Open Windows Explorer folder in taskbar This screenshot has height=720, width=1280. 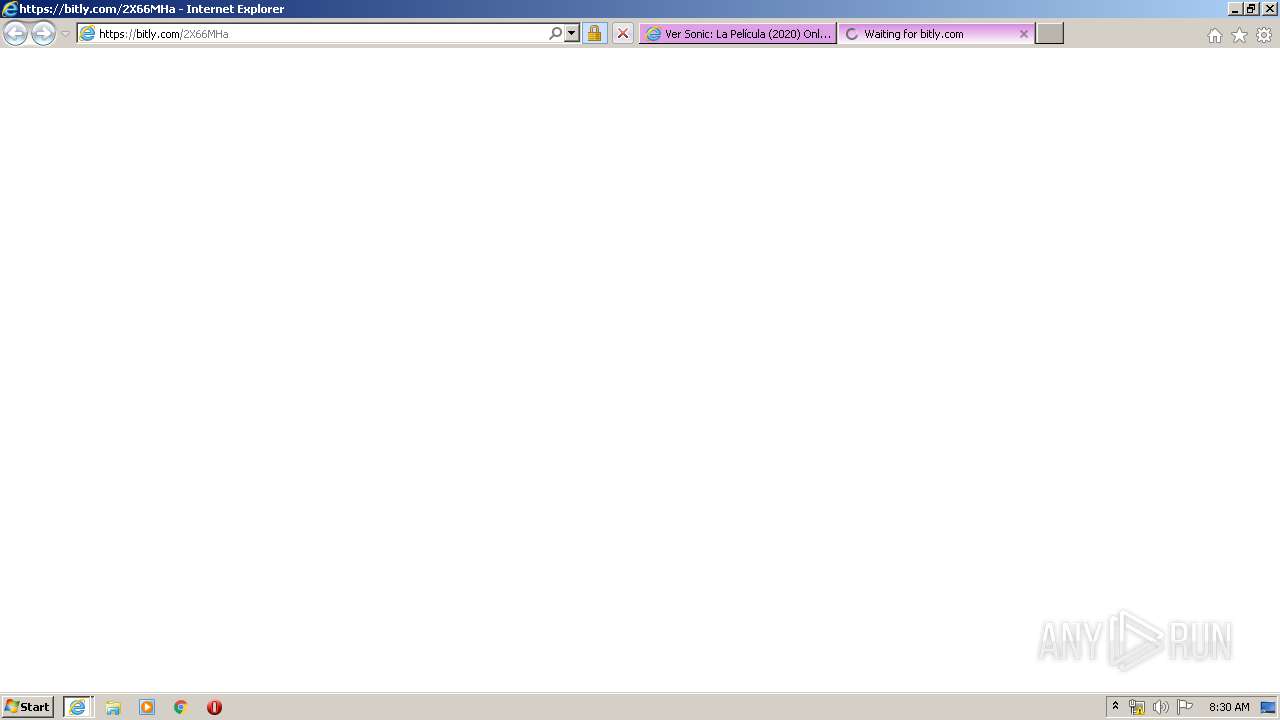point(113,707)
